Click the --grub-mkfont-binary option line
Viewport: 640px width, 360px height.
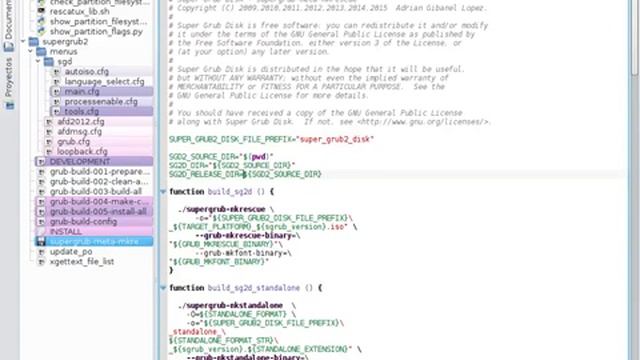pyautogui.click(x=243, y=253)
